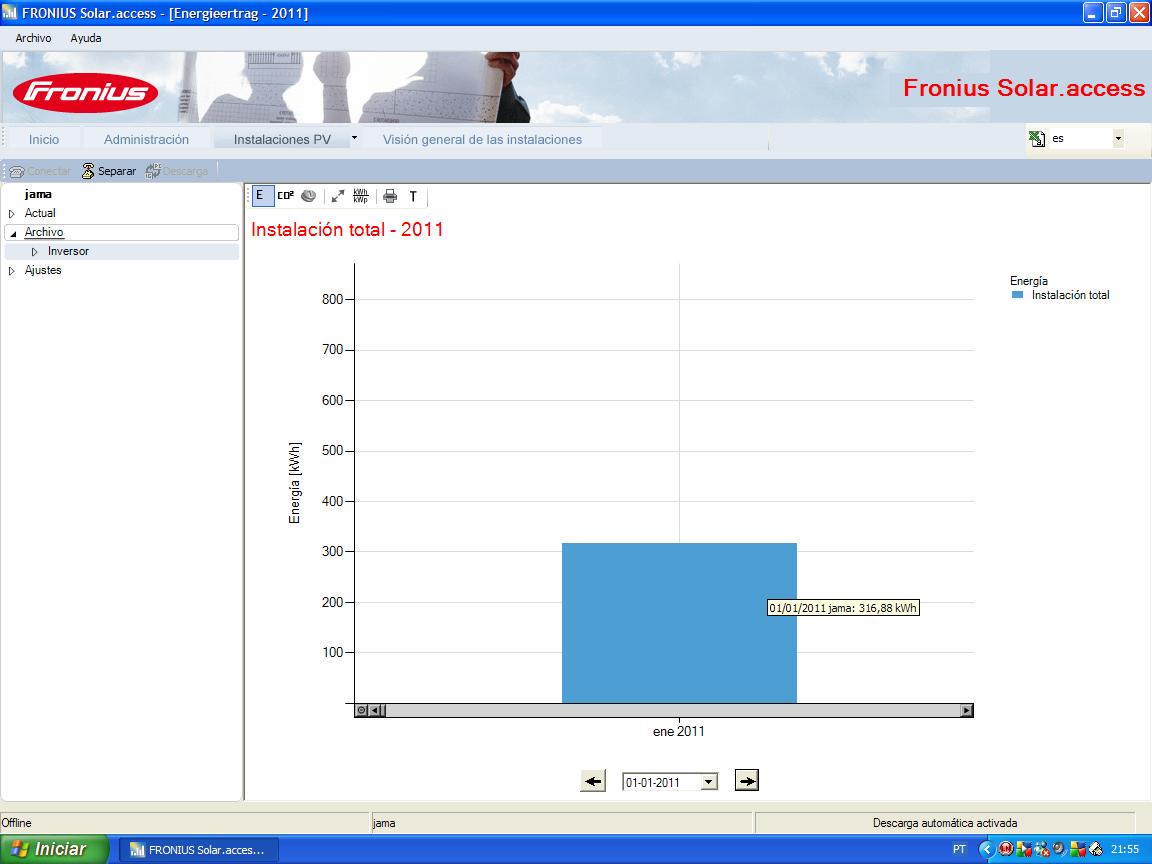The width and height of the screenshot is (1152, 864).
Task: Switch to CO2 savings view
Action: [x=285, y=195]
